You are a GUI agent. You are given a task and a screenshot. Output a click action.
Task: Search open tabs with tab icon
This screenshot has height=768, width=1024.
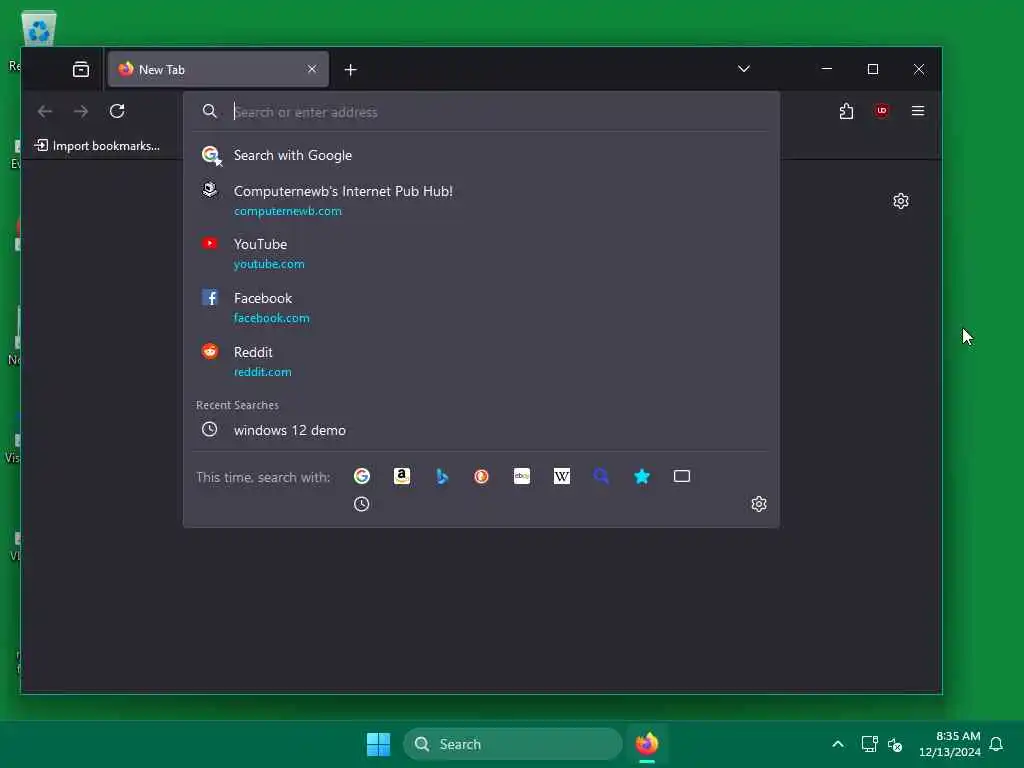click(x=682, y=476)
